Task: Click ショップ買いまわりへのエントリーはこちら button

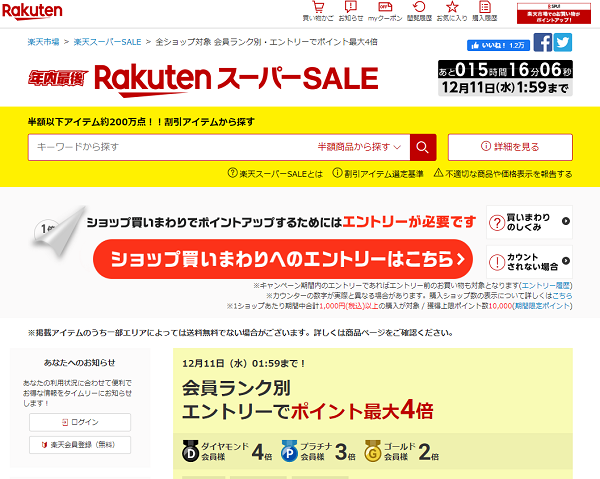Action: click(283, 259)
